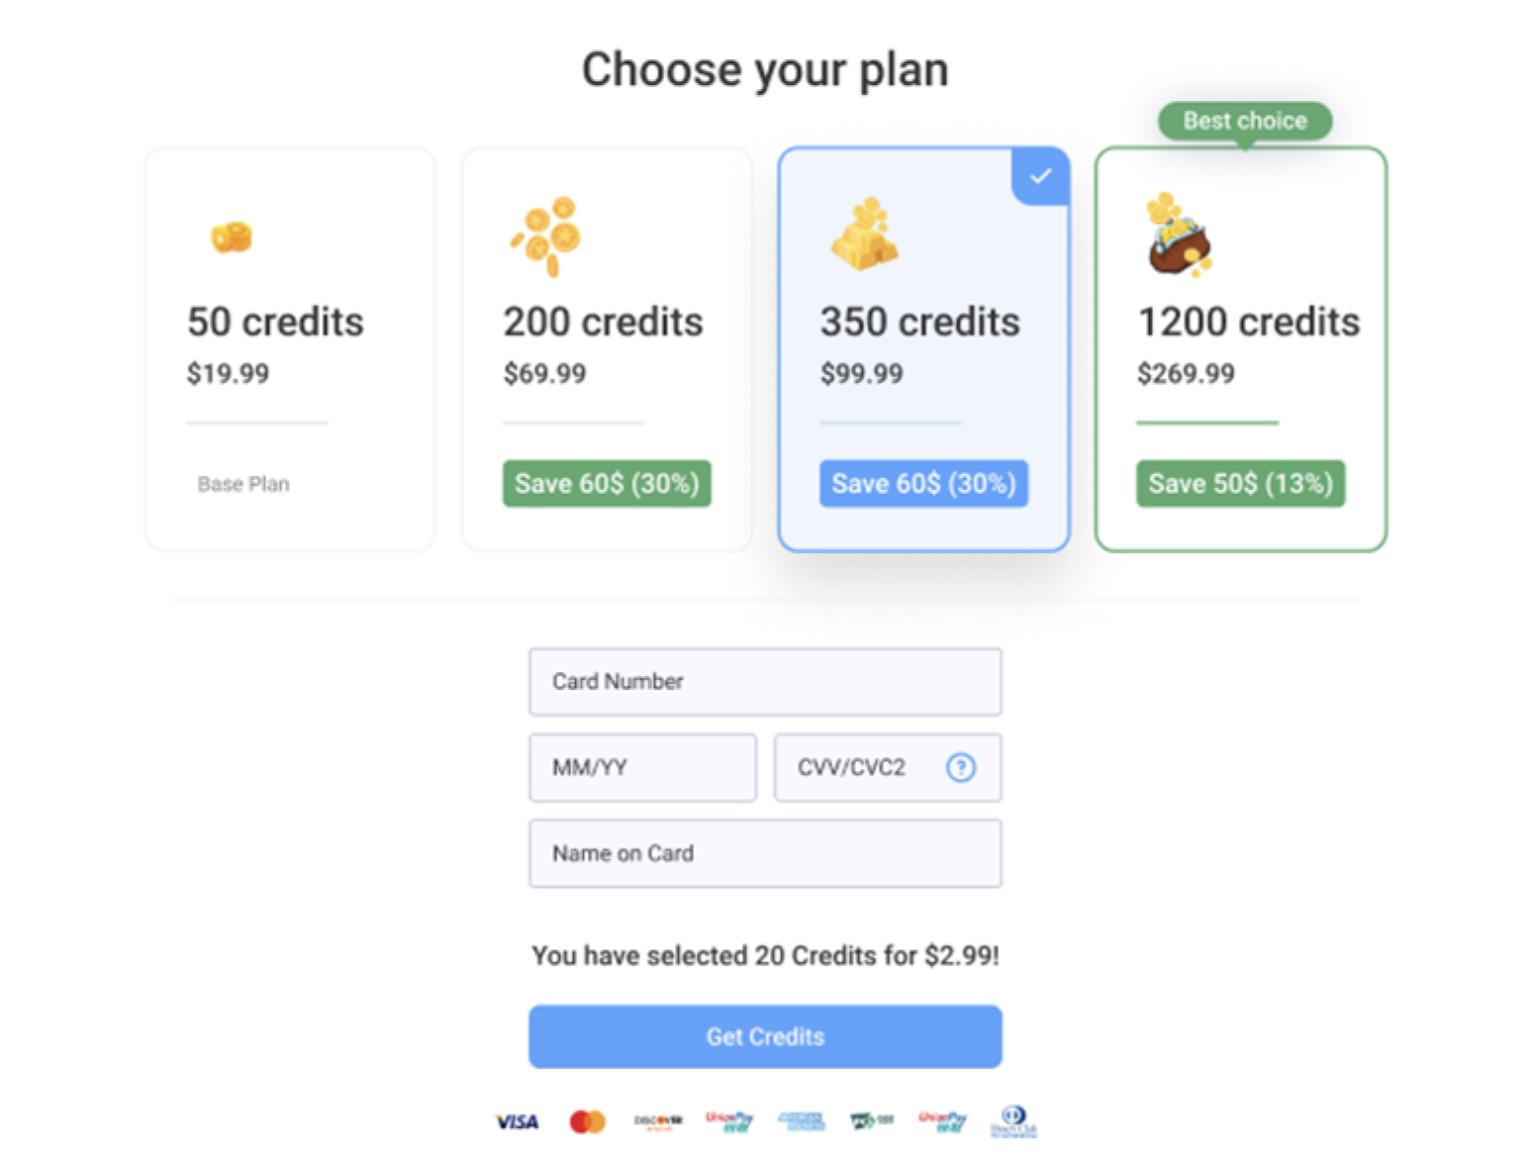1536x1168 pixels.
Task: Click the coin purse icon on 1200 credits
Action: (x=1178, y=236)
